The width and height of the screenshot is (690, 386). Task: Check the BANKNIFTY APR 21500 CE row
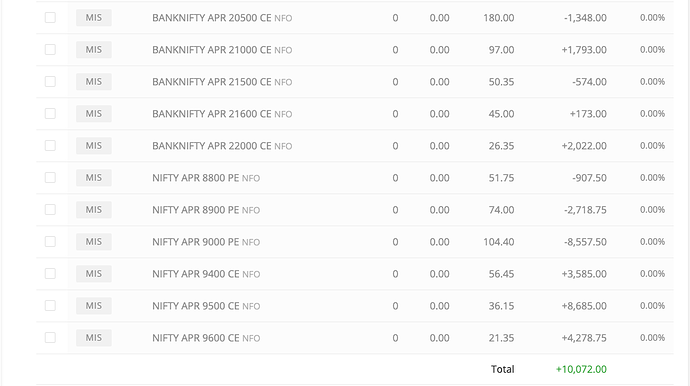[50, 81]
